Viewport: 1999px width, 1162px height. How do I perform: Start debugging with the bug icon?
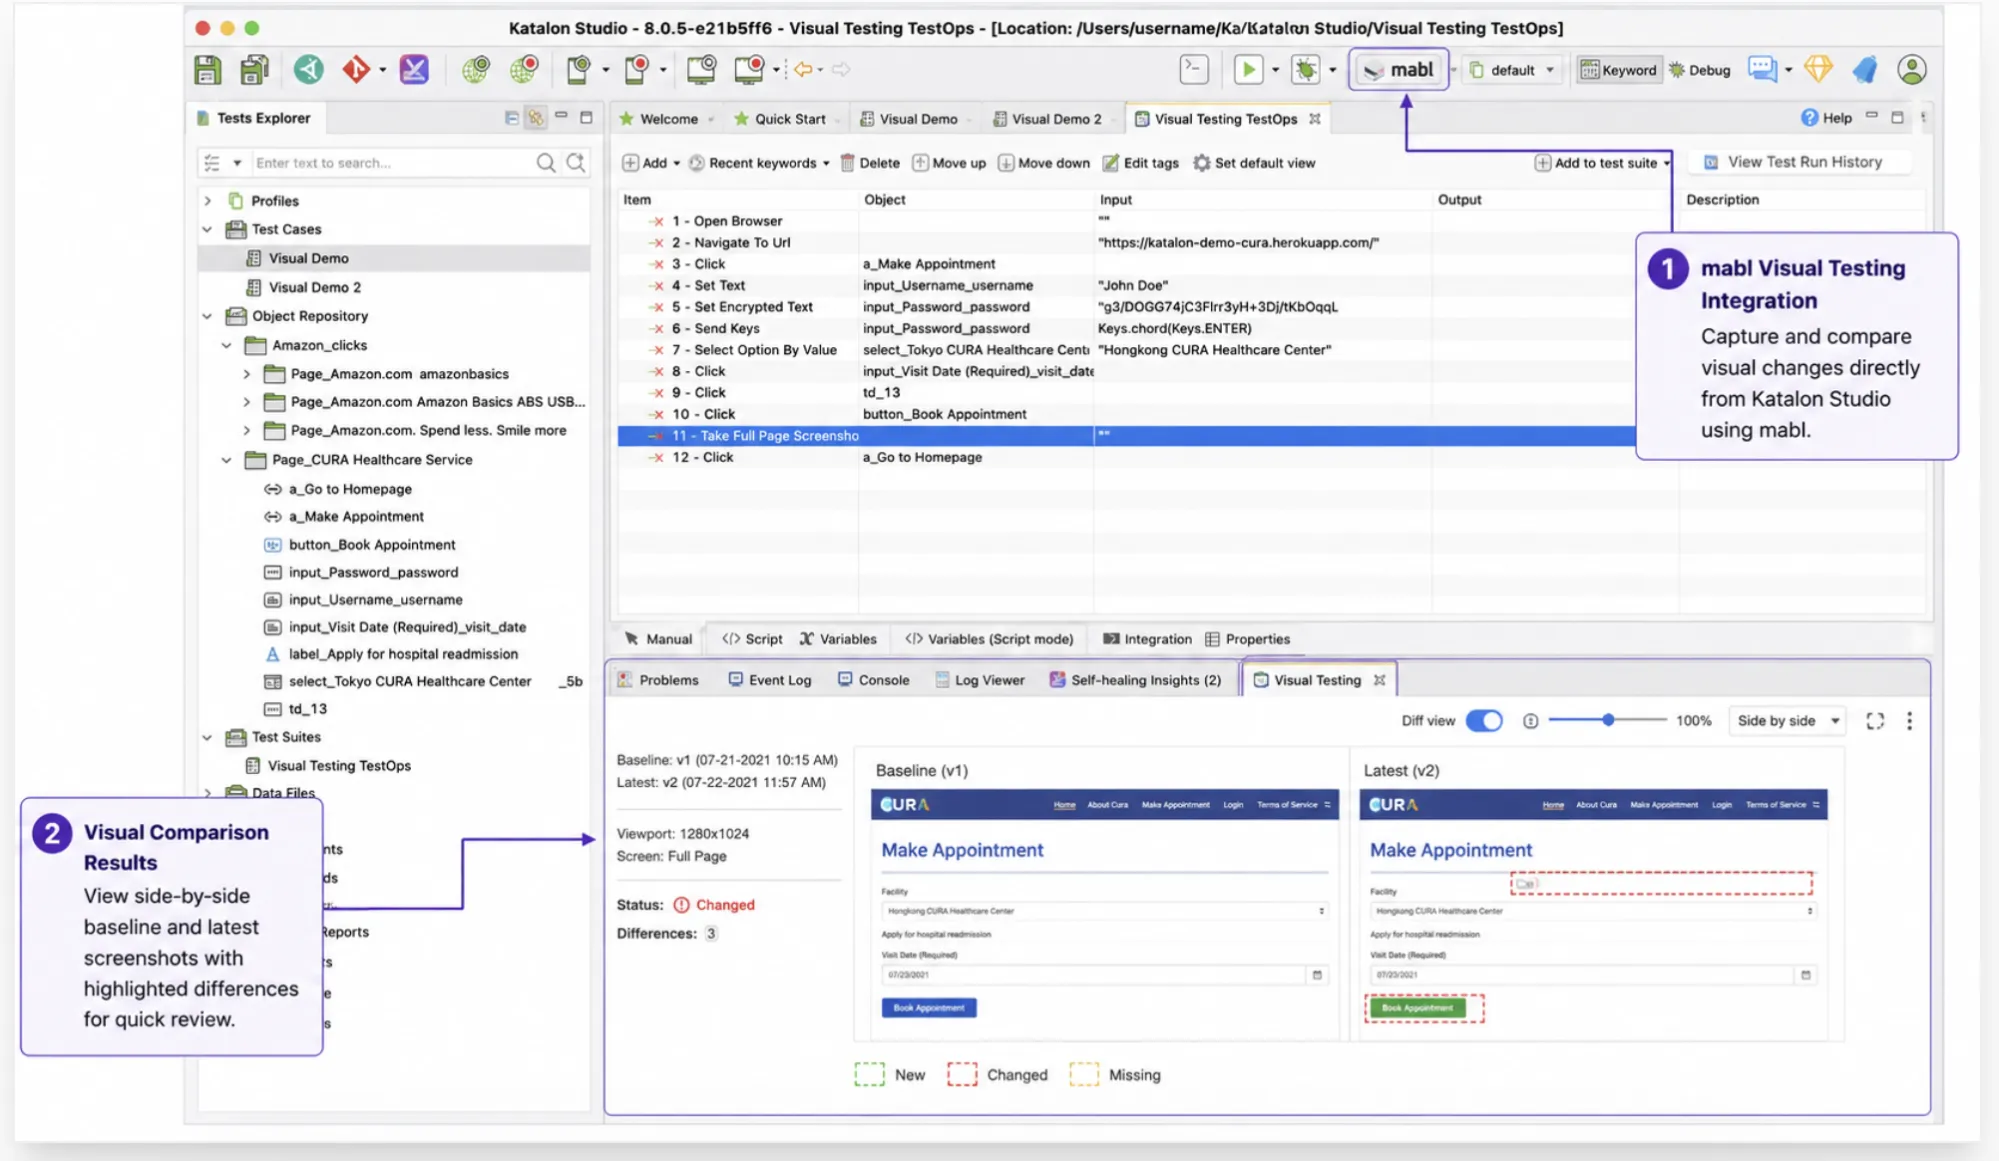click(x=1306, y=69)
